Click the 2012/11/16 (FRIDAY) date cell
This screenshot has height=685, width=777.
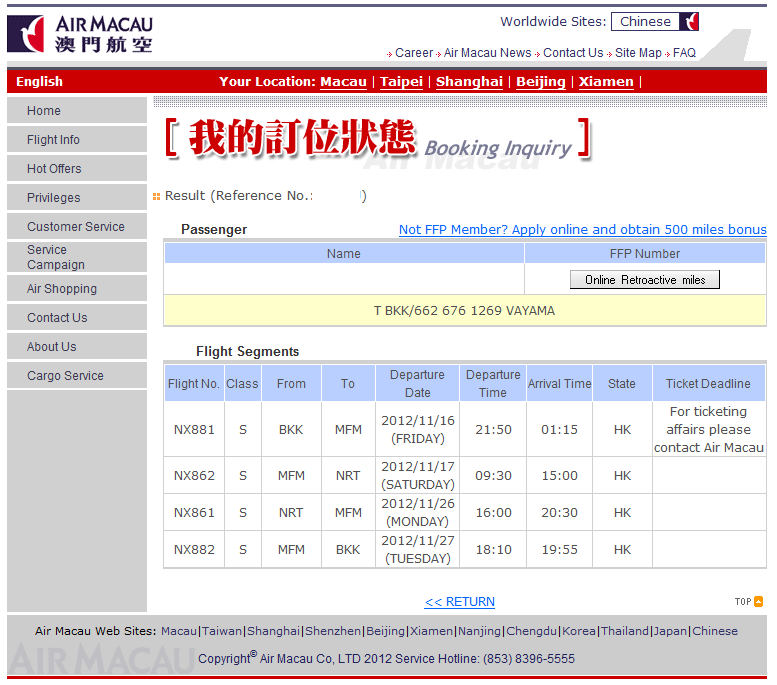point(418,429)
